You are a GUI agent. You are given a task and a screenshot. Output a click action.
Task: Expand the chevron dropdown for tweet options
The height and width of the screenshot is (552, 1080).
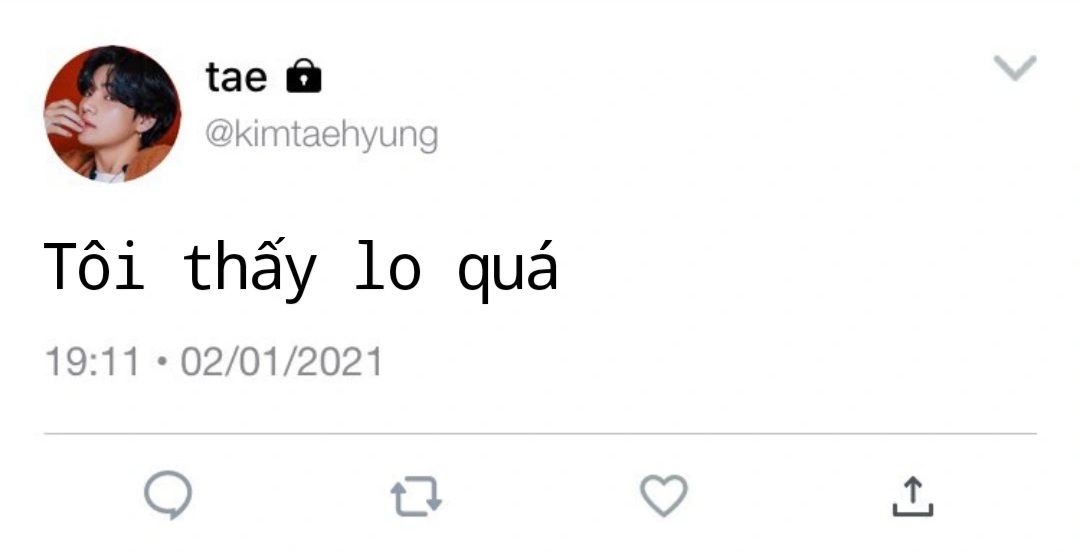pyautogui.click(x=1015, y=68)
